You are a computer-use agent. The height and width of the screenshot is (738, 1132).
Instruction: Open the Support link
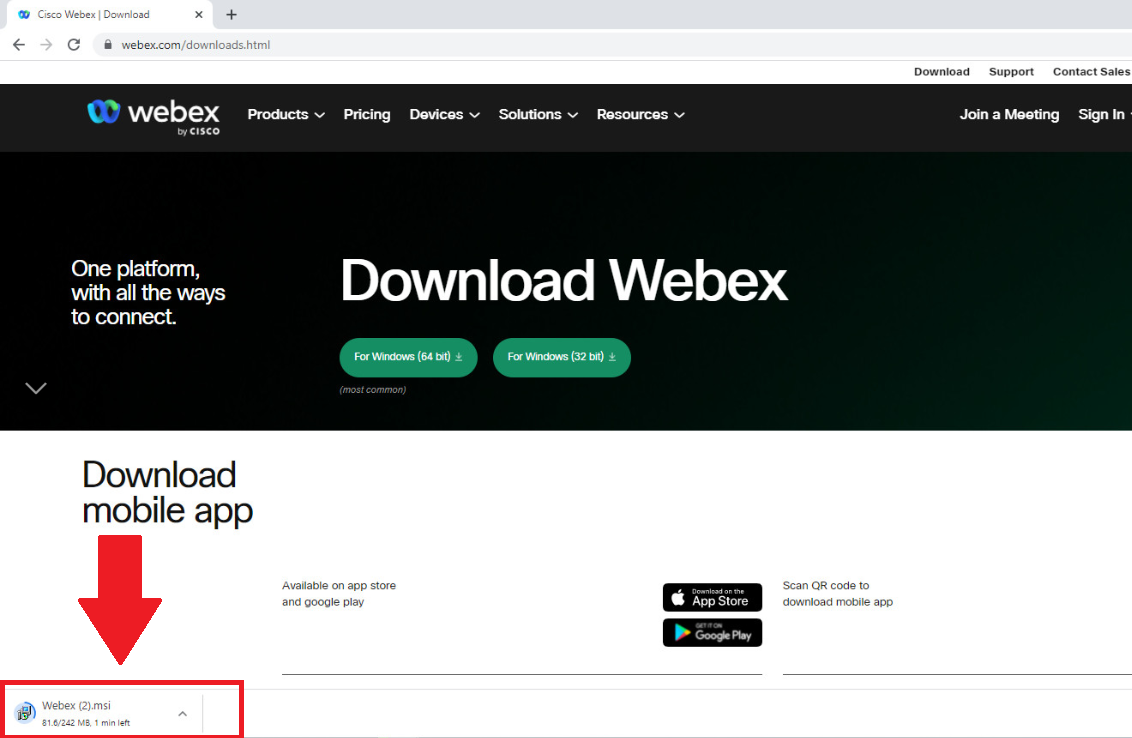tap(1011, 71)
